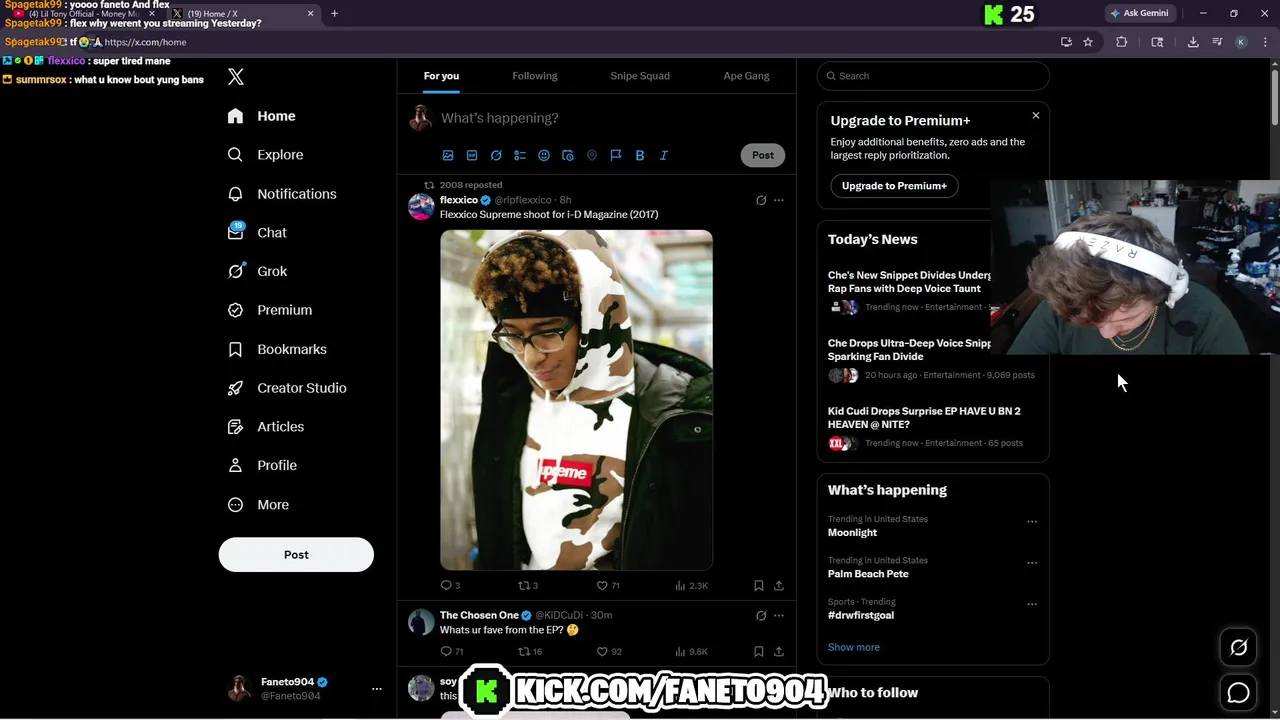Open the flexxico profile name link
Viewport: 1280px width, 720px height.
click(459, 200)
